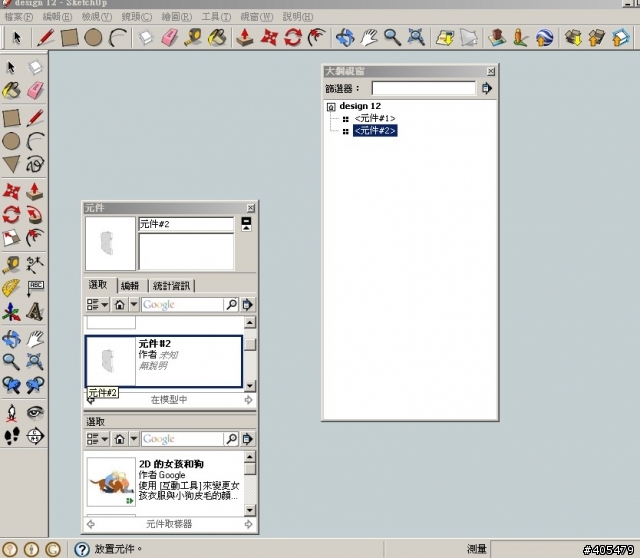Select the Position Camera tool

click(x=11, y=413)
